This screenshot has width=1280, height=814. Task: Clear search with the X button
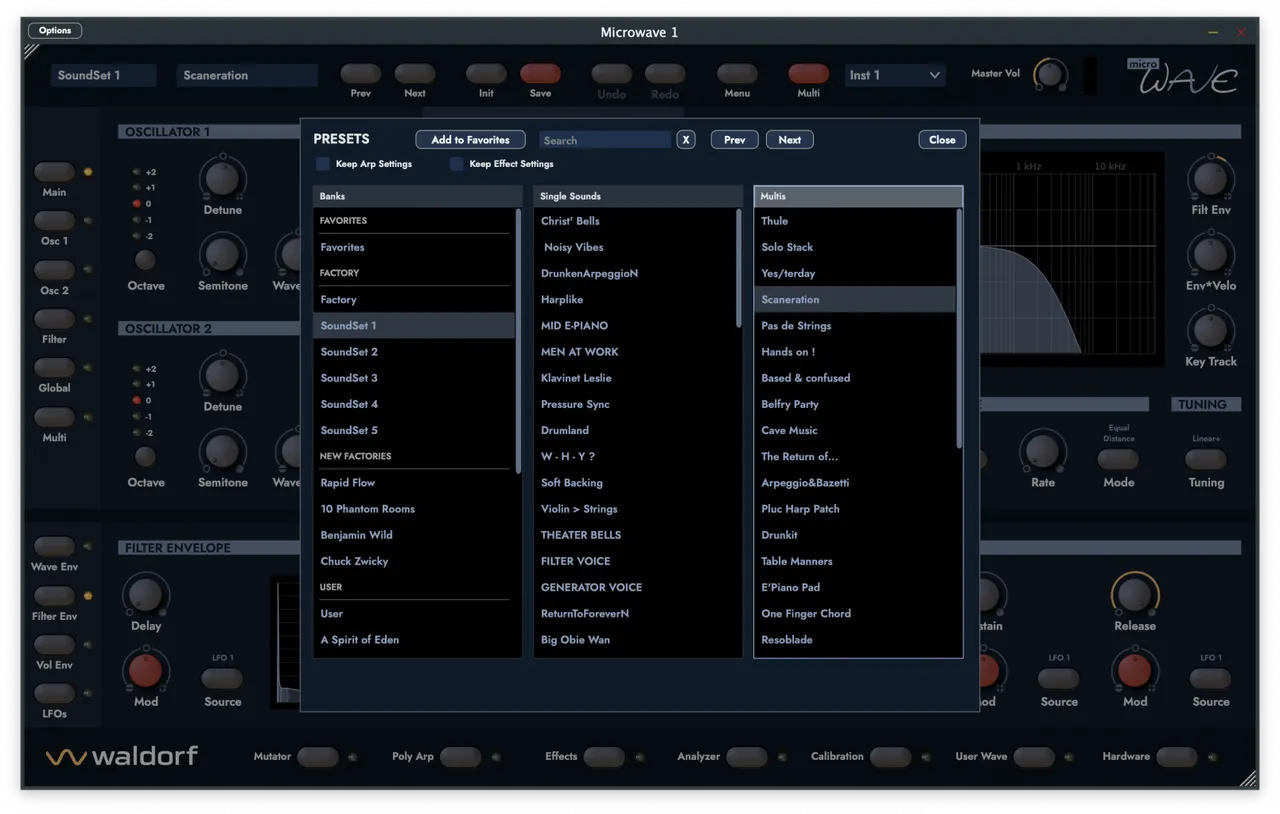click(x=686, y=140)
